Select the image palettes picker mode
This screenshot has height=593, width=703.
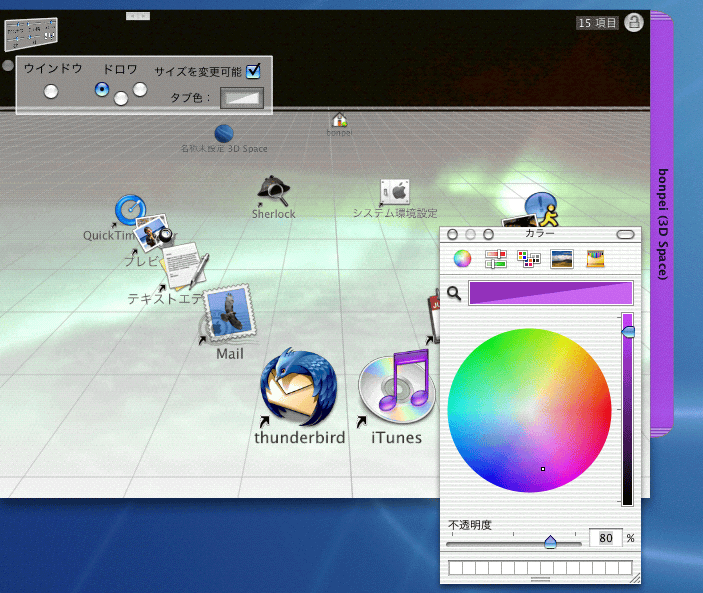[x=562, y=259]
